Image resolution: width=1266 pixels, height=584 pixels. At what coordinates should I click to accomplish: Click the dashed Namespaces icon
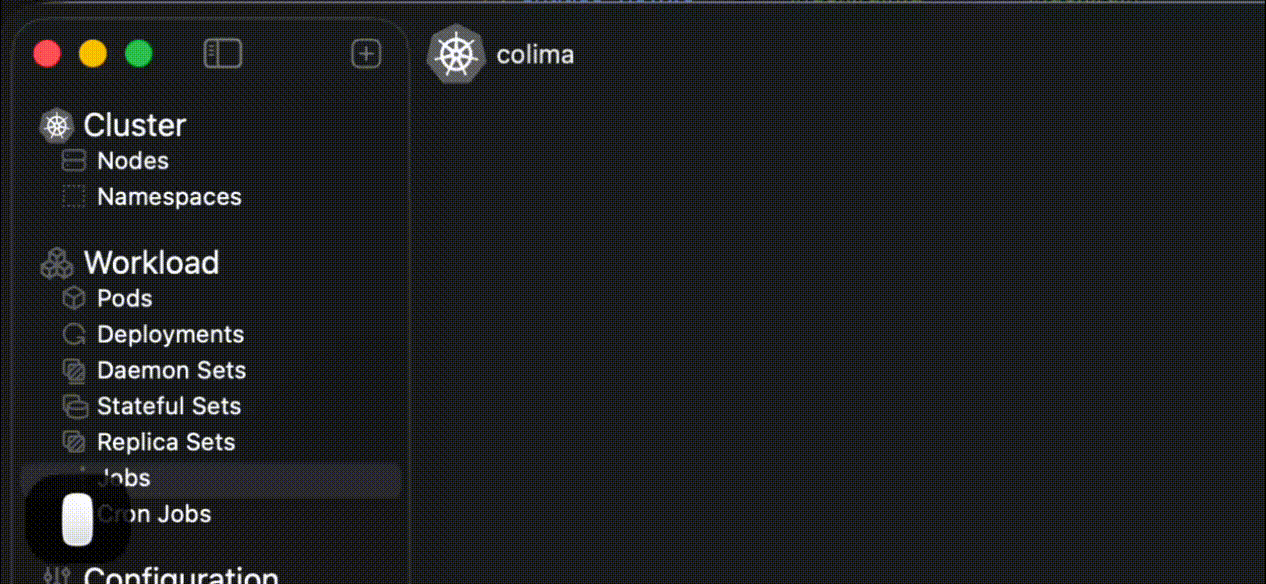click(x=74, y=197)
